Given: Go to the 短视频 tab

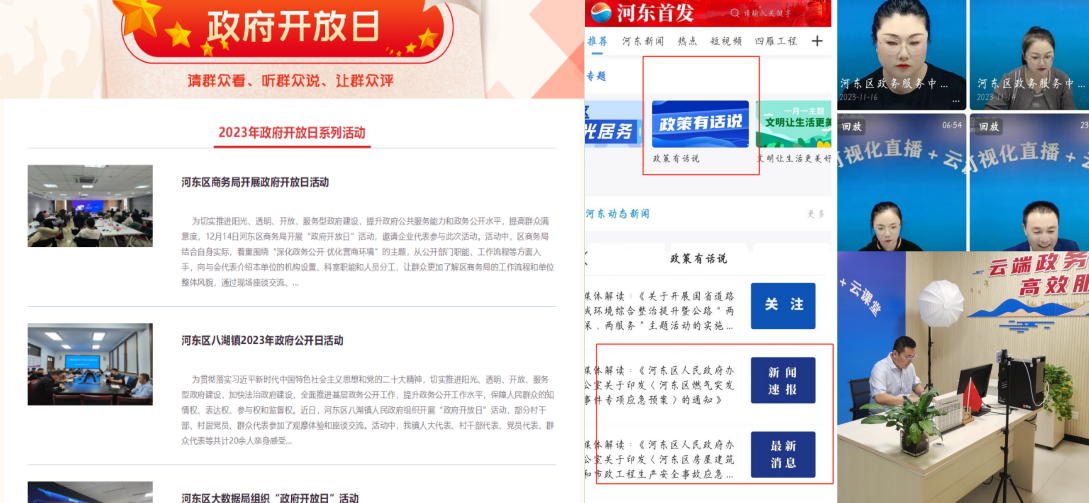Looking at the screenshot, I should tap(726, 41).
